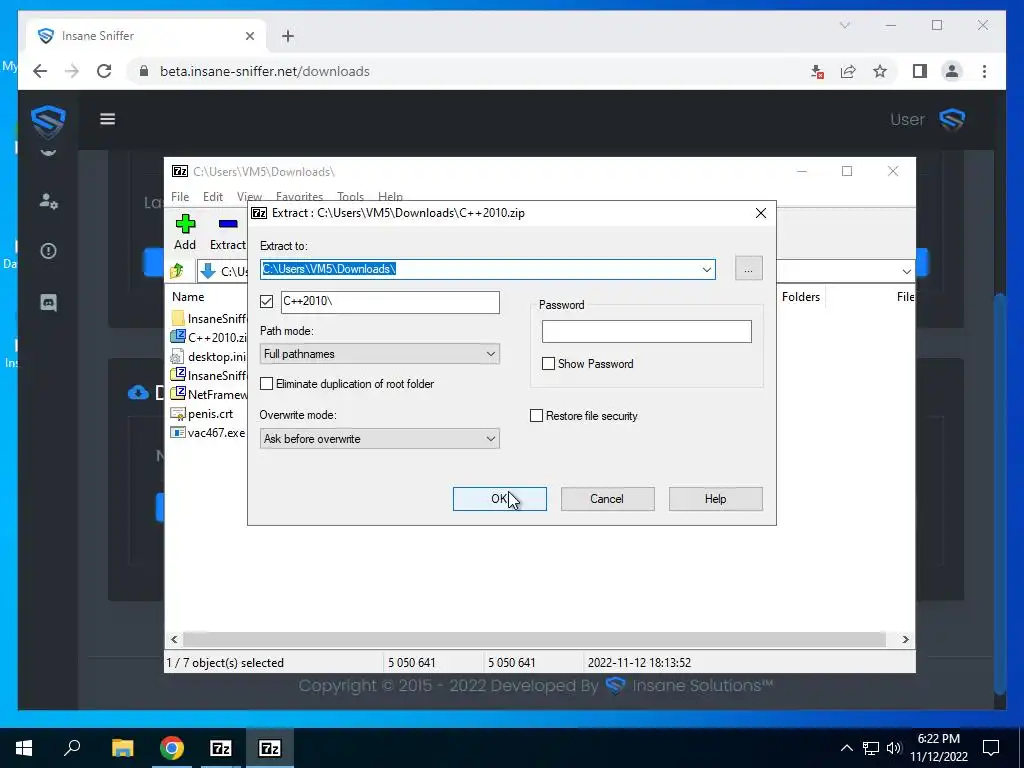Expand the Extract to path dropdown
This screenshot has width=1024, height=768.
(x=707, y=269)
